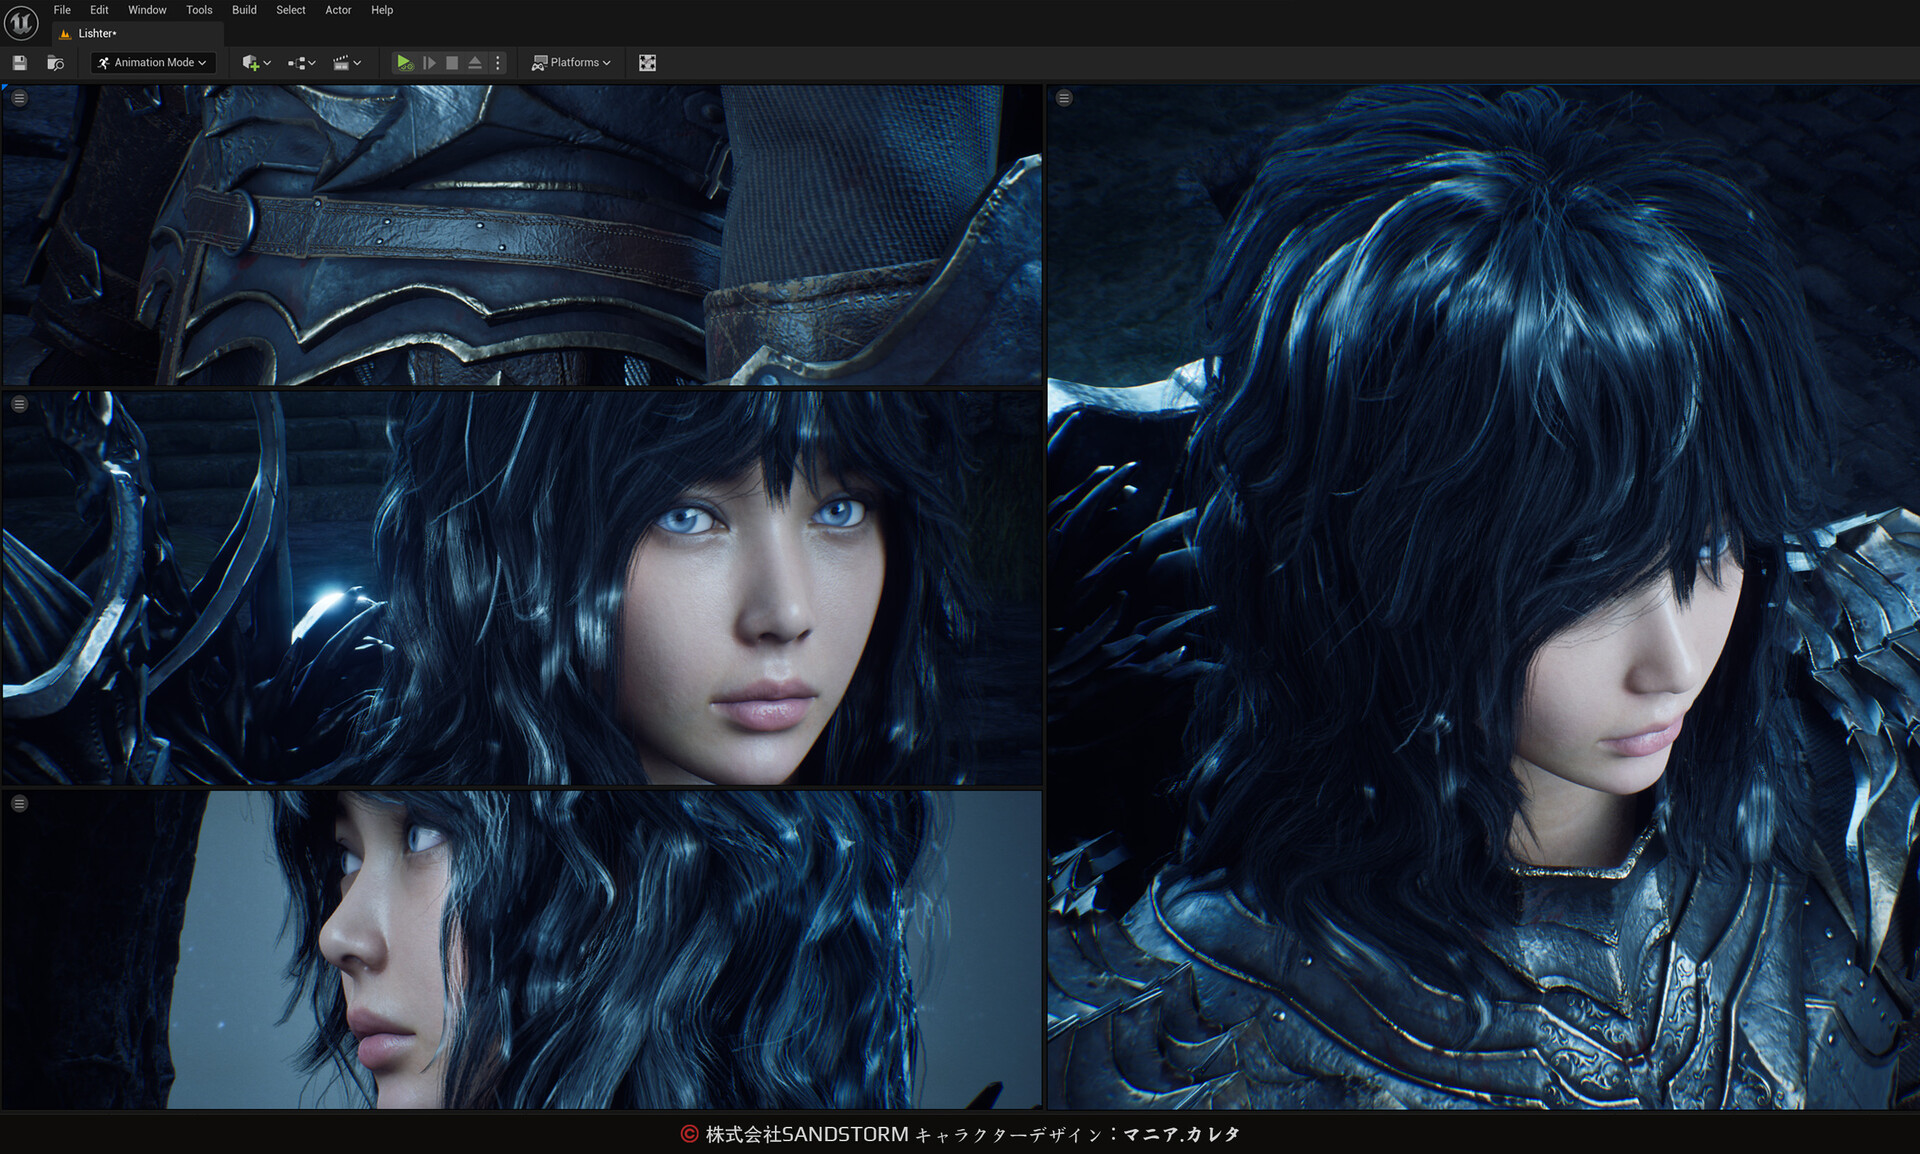Open the Build menu
The image size is (1920, 1154).
(x=244, y=10)
